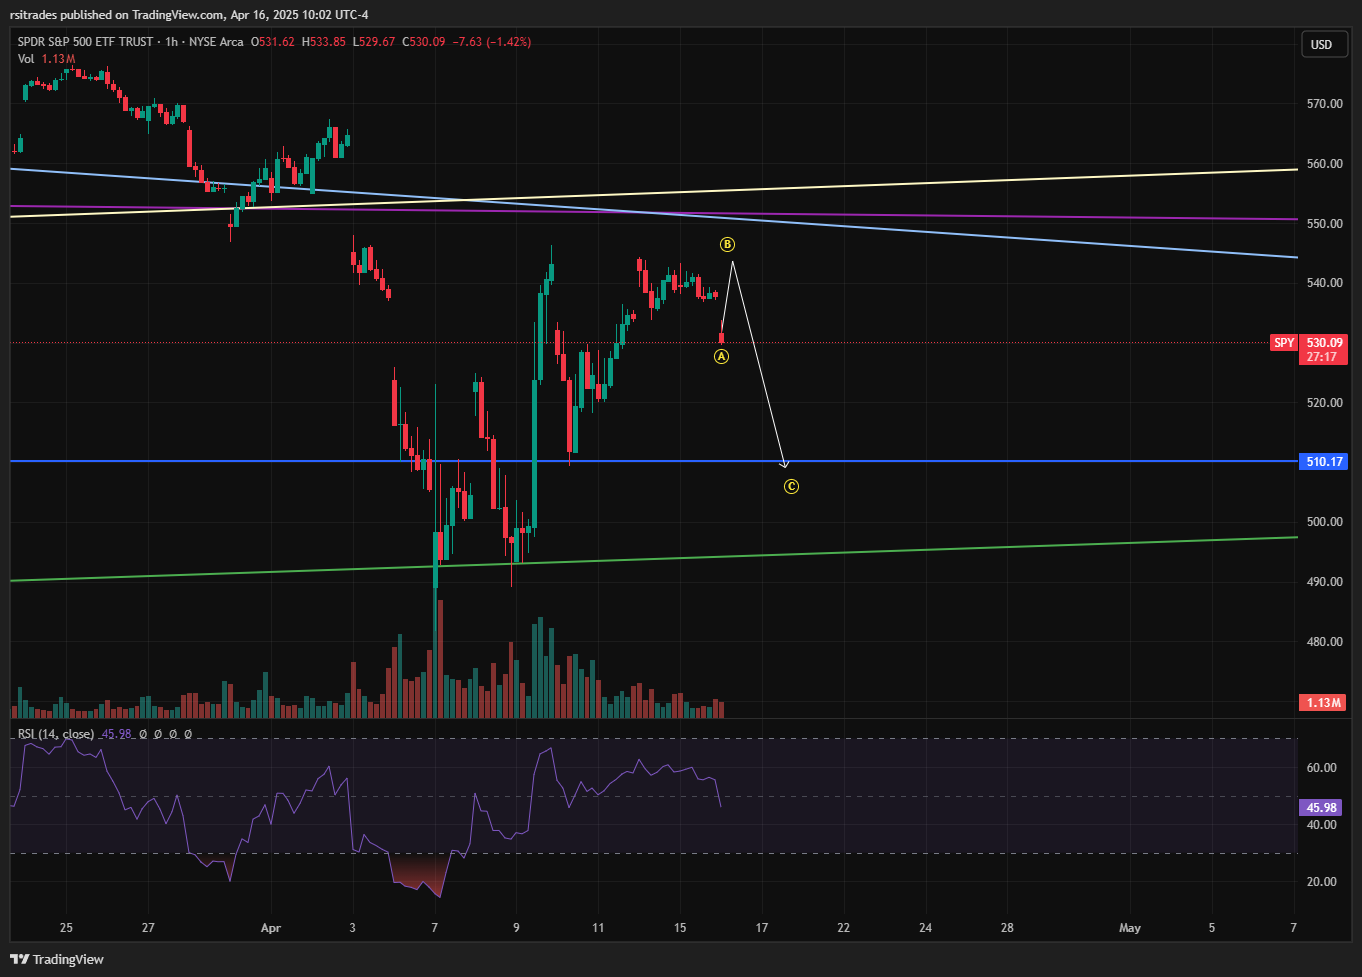The width and height of the screenshot is (1362, 977).
Task: Click the 20.00 RSI axis label
Action: tap(1322, 882)
